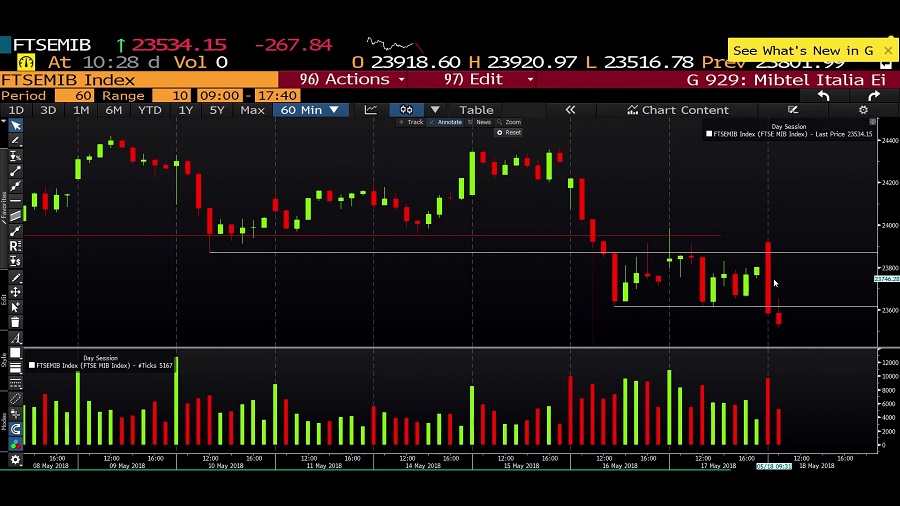Click the FTSEMIB Index security field
The width and height of the screenshot is (900, 506).
click(139, 79)
